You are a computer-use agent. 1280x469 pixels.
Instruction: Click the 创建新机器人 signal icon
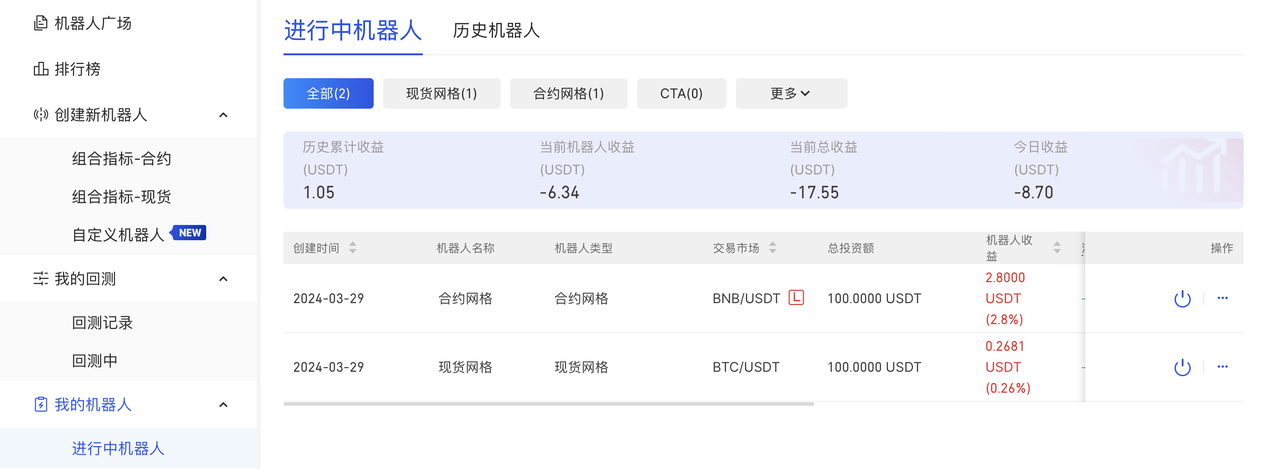point(41,115)
